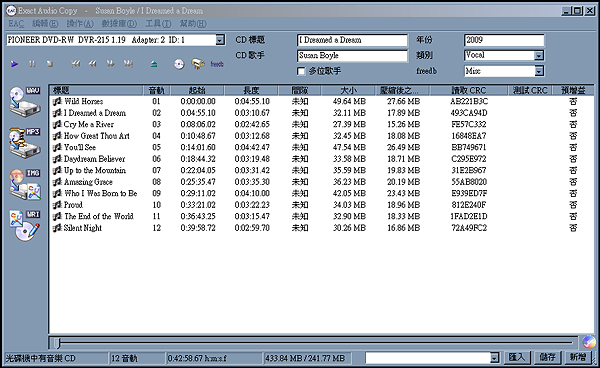Click the 讀取 CRC column header
Screen dimensions: 600x368
[x=469, y=90]
